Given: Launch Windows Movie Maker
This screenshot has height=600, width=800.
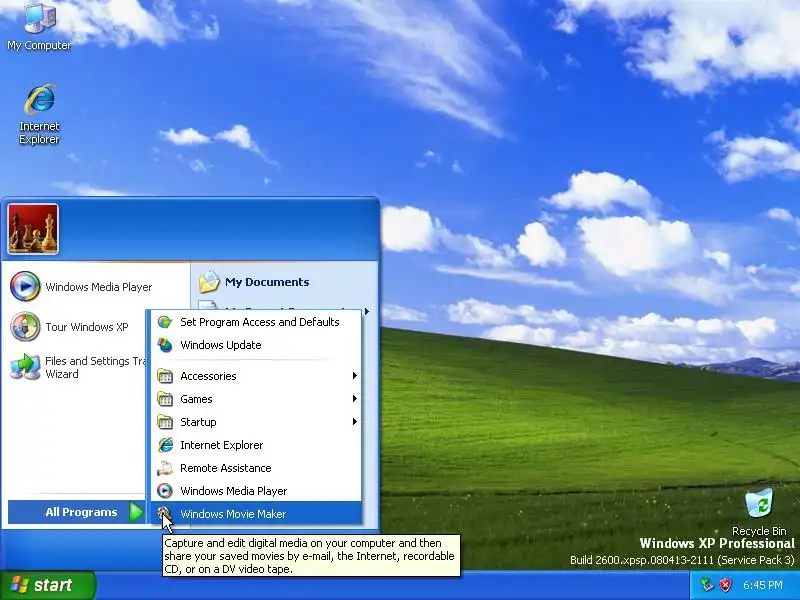Looking at the screenshot, I should [256, 514].
